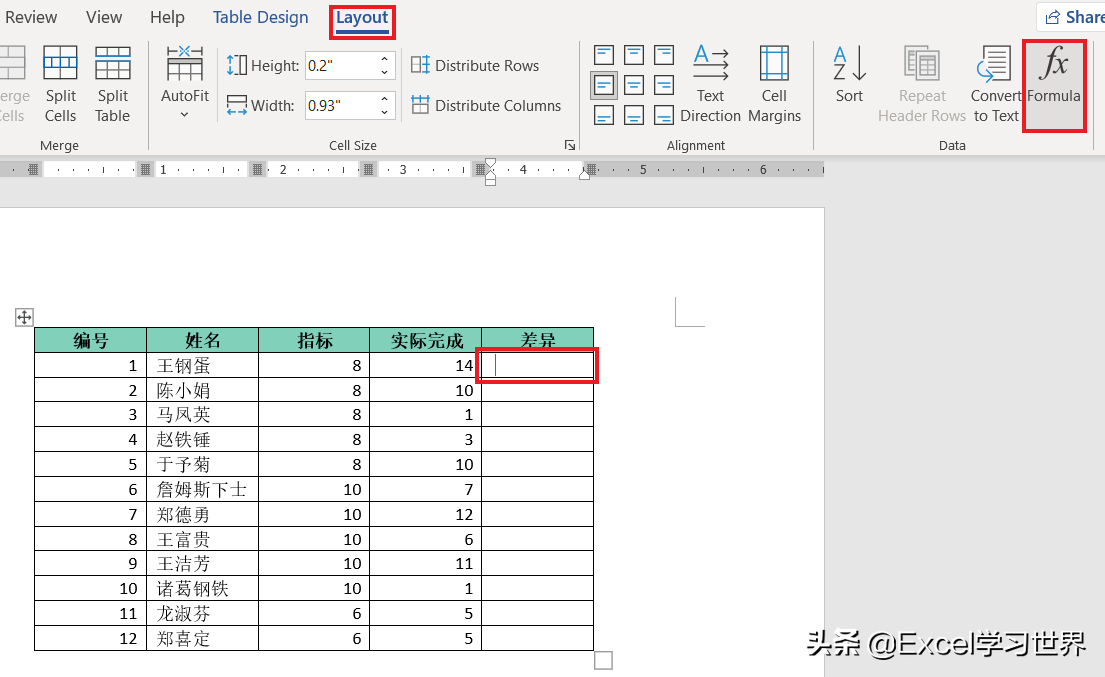Screen dimensions: 1105x677
Task: Expand the AutoFit dropdown
Action: [185, 115]
